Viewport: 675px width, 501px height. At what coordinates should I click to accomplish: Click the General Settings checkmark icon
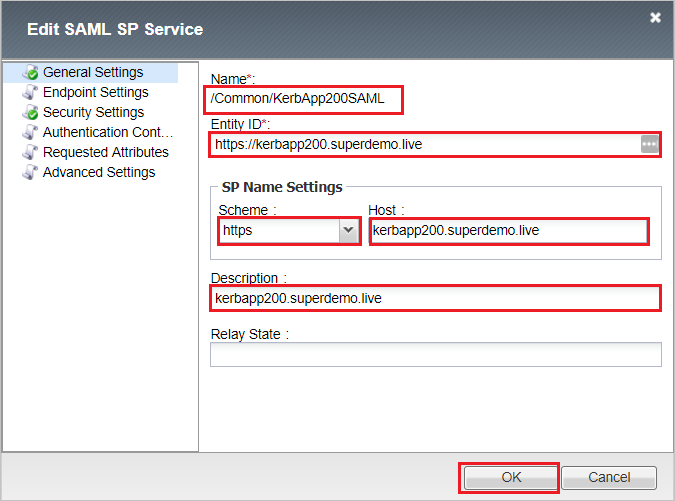pyautogui.click(x=30, y=72)
